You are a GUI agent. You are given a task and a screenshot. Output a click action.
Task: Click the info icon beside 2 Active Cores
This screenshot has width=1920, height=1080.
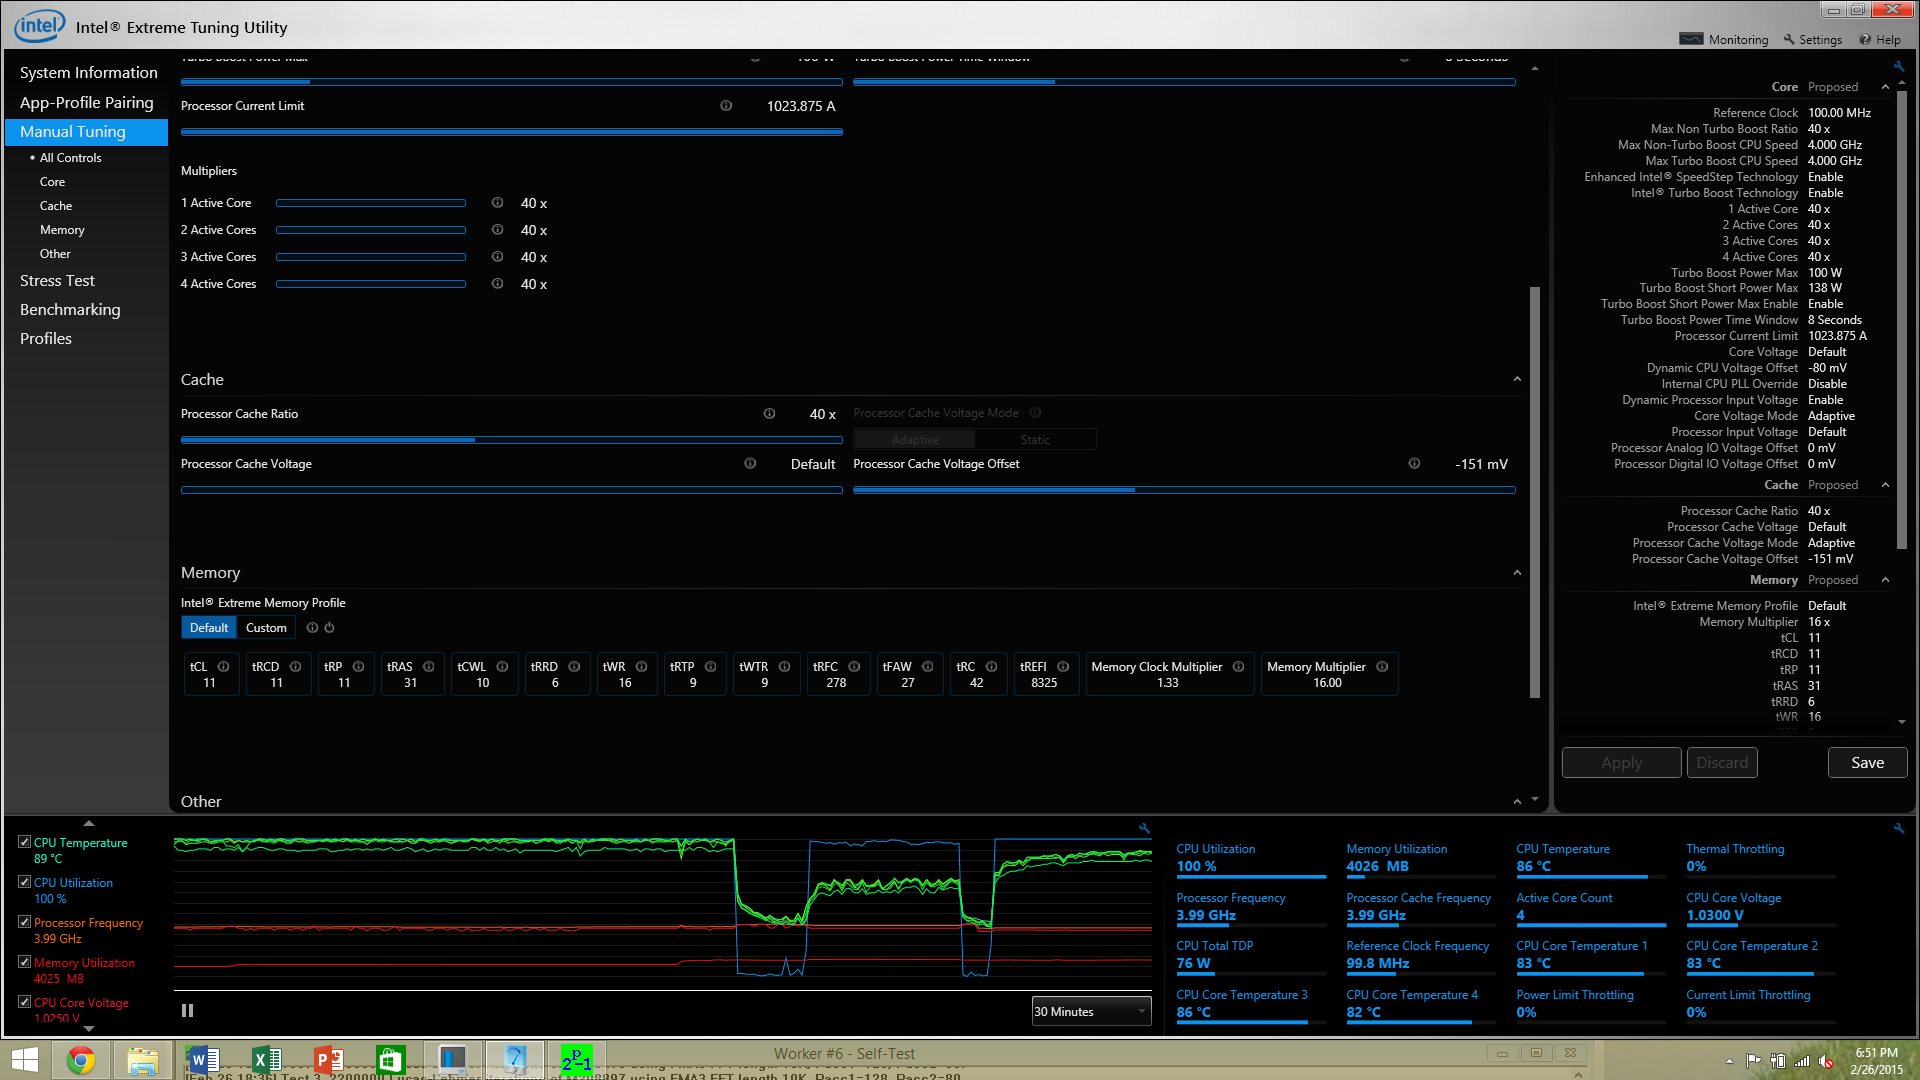497,230
